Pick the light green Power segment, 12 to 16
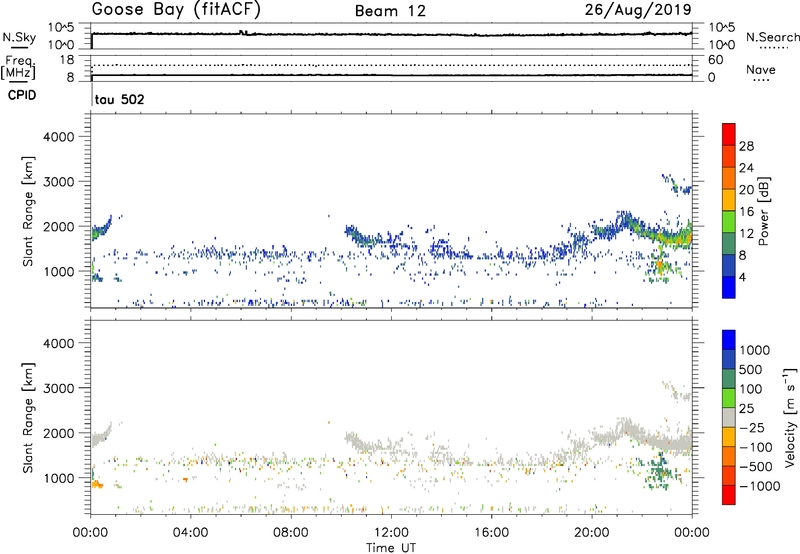 click(729, 222)
